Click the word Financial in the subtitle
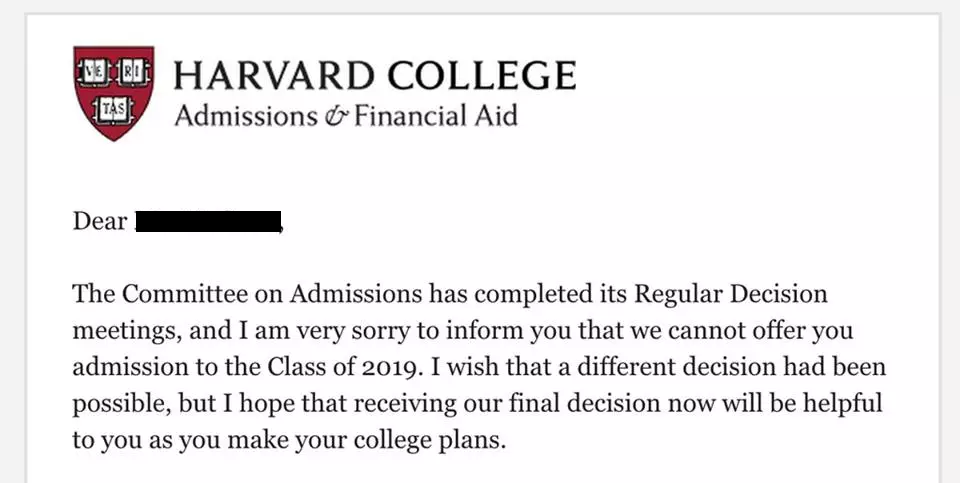 [x=403, y=115]
